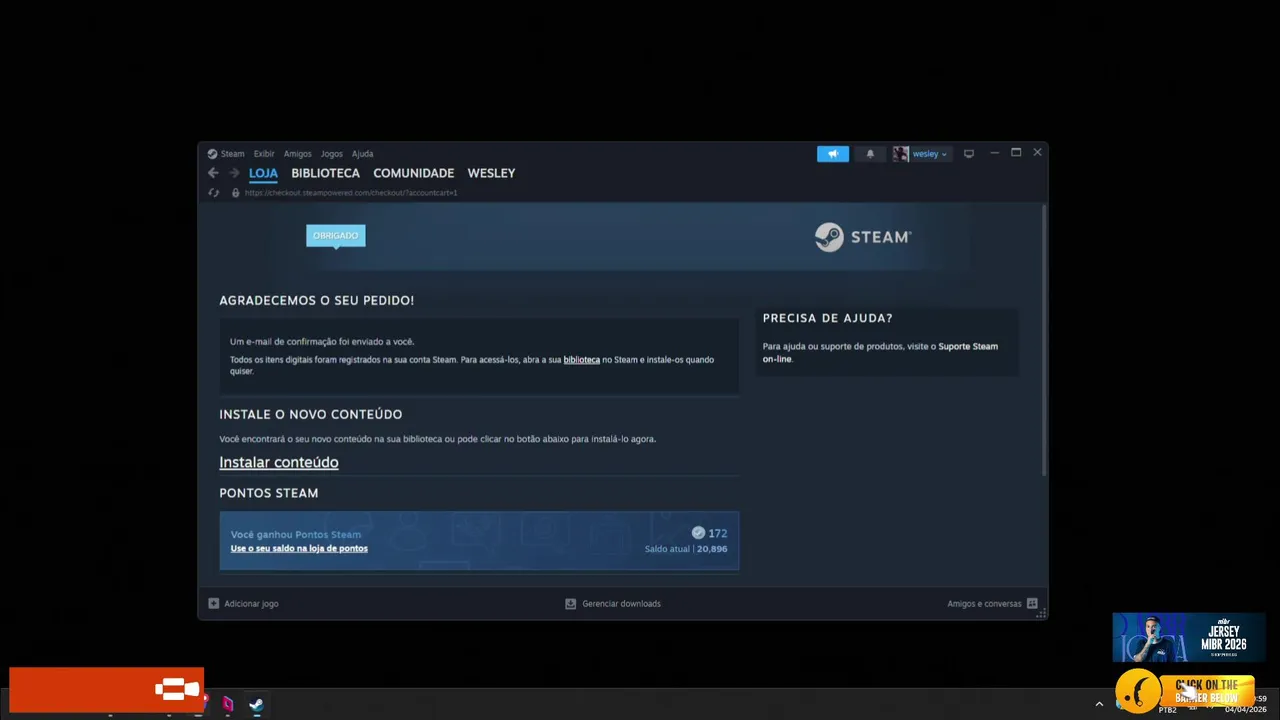Click the Steam logo in the banner
This screenshot has width=1280, height=720.
[x=862, y=237]
